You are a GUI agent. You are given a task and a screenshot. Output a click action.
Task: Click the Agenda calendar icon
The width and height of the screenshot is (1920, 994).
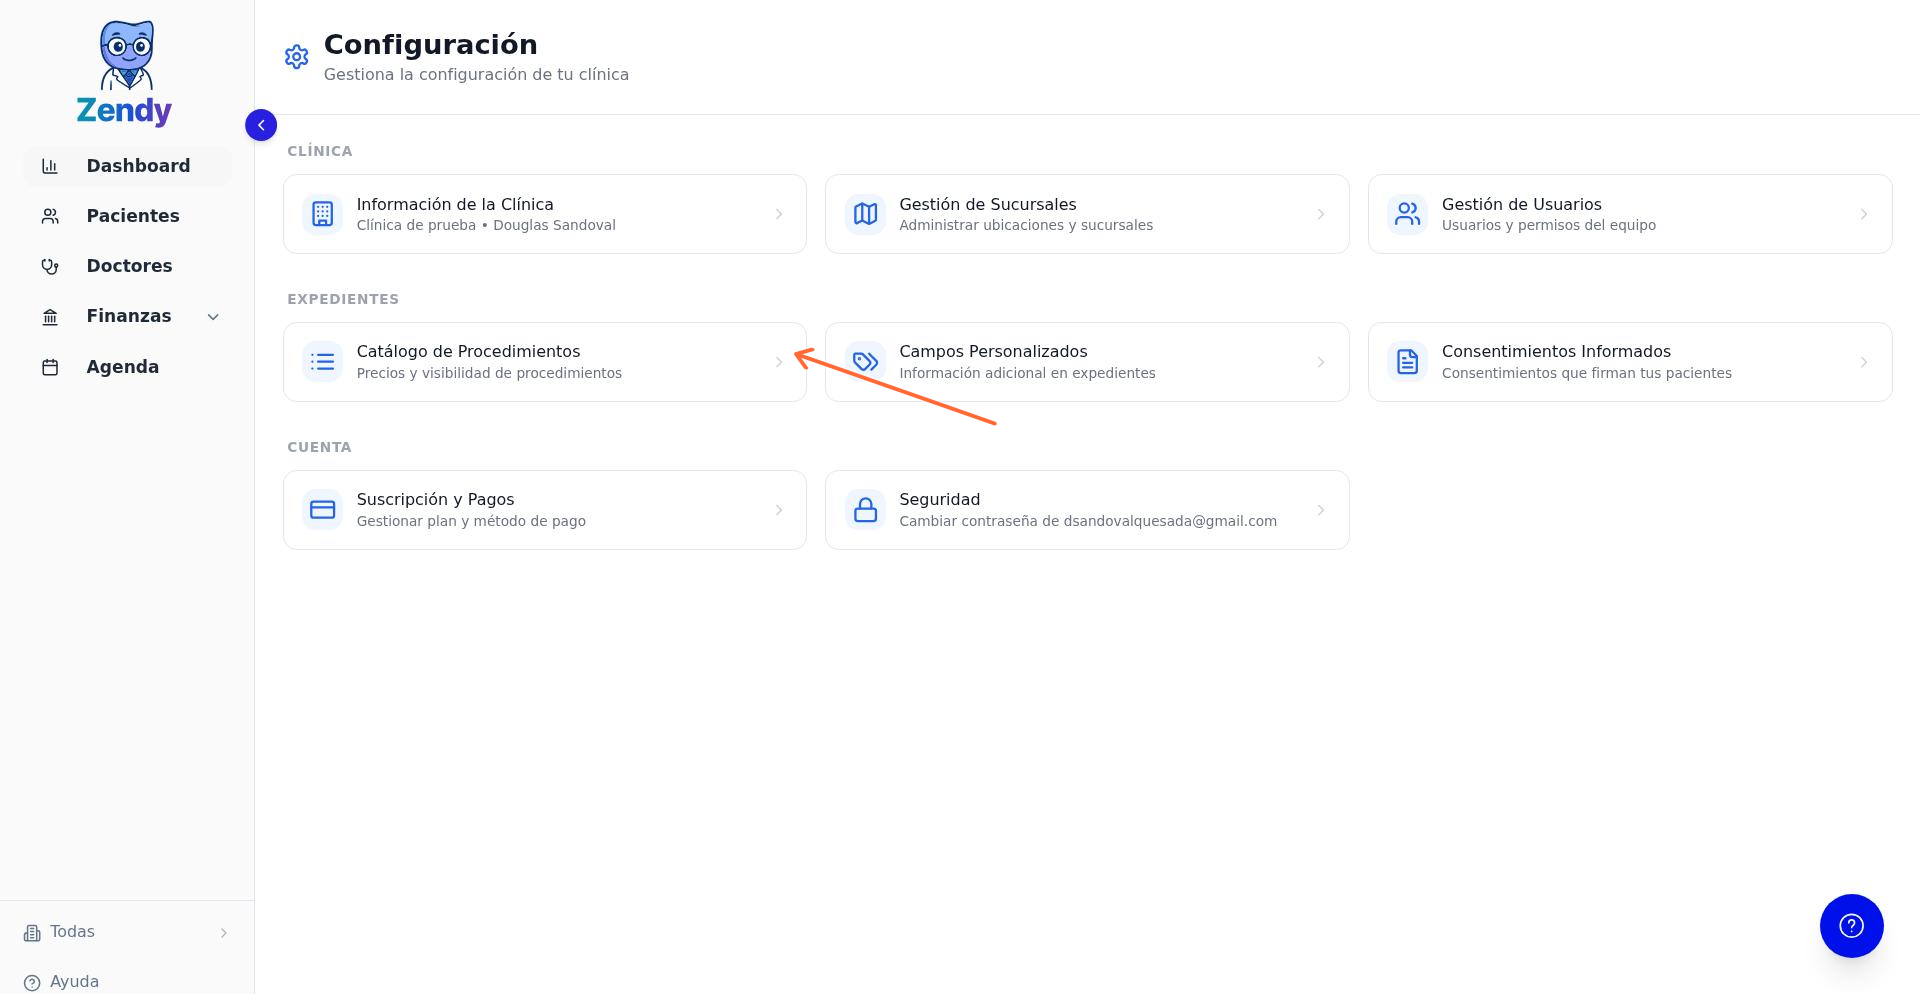tap(50, 367)
